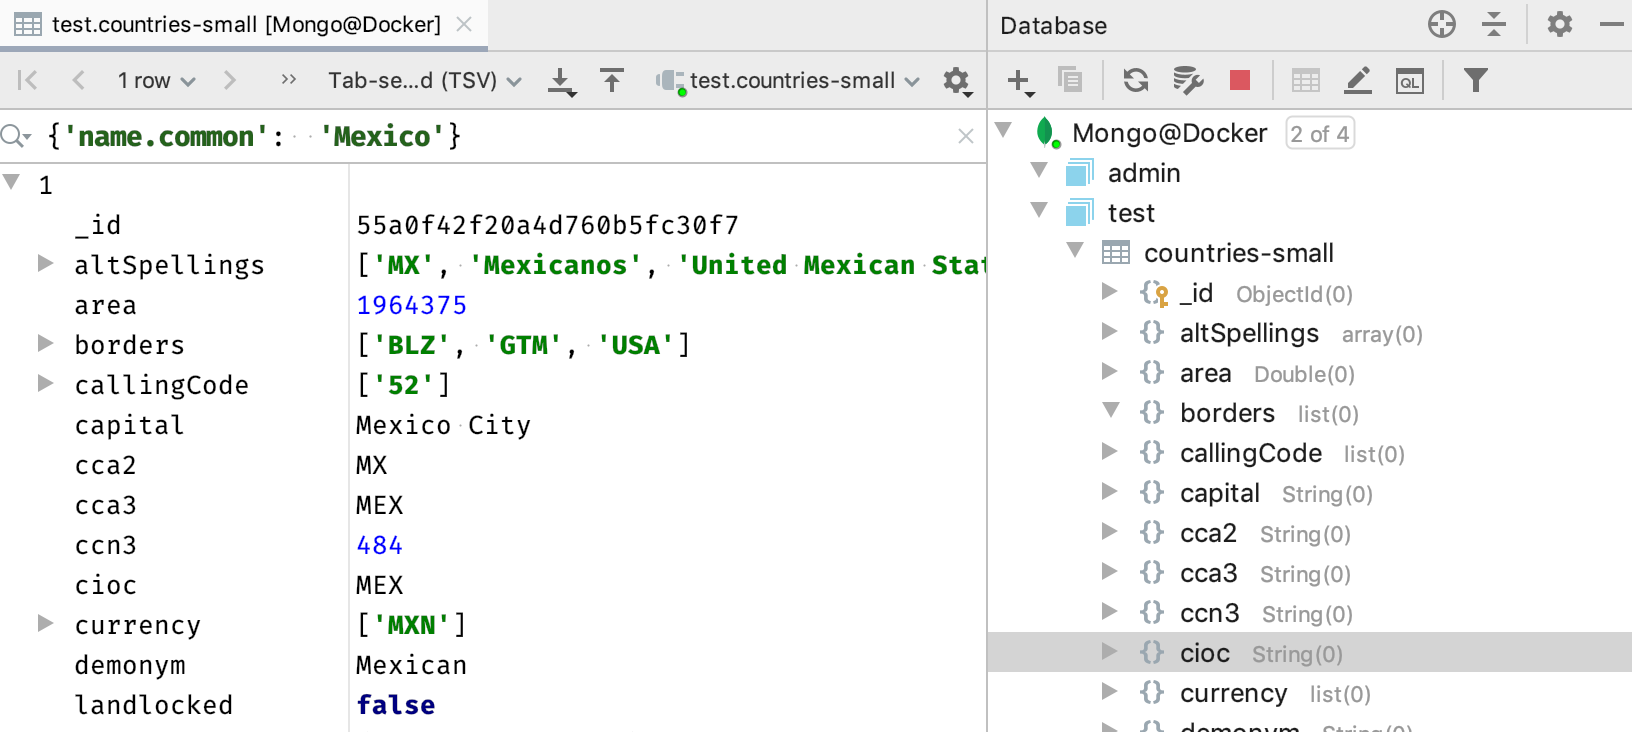Click the data source properties wrench icon
The height and width of the screenshot is (732, 1632).
pos(1187,80)
